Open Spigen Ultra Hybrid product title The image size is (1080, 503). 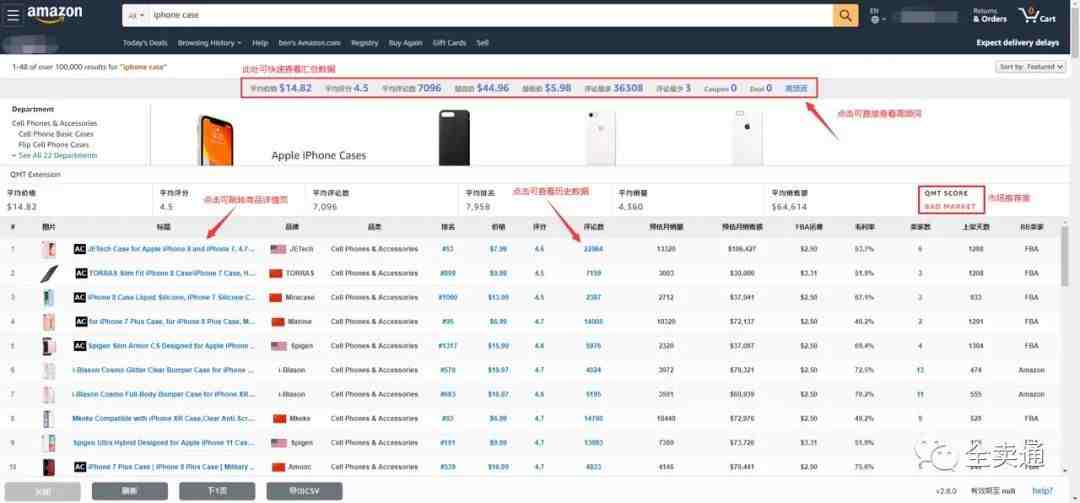tap(163, 443)
